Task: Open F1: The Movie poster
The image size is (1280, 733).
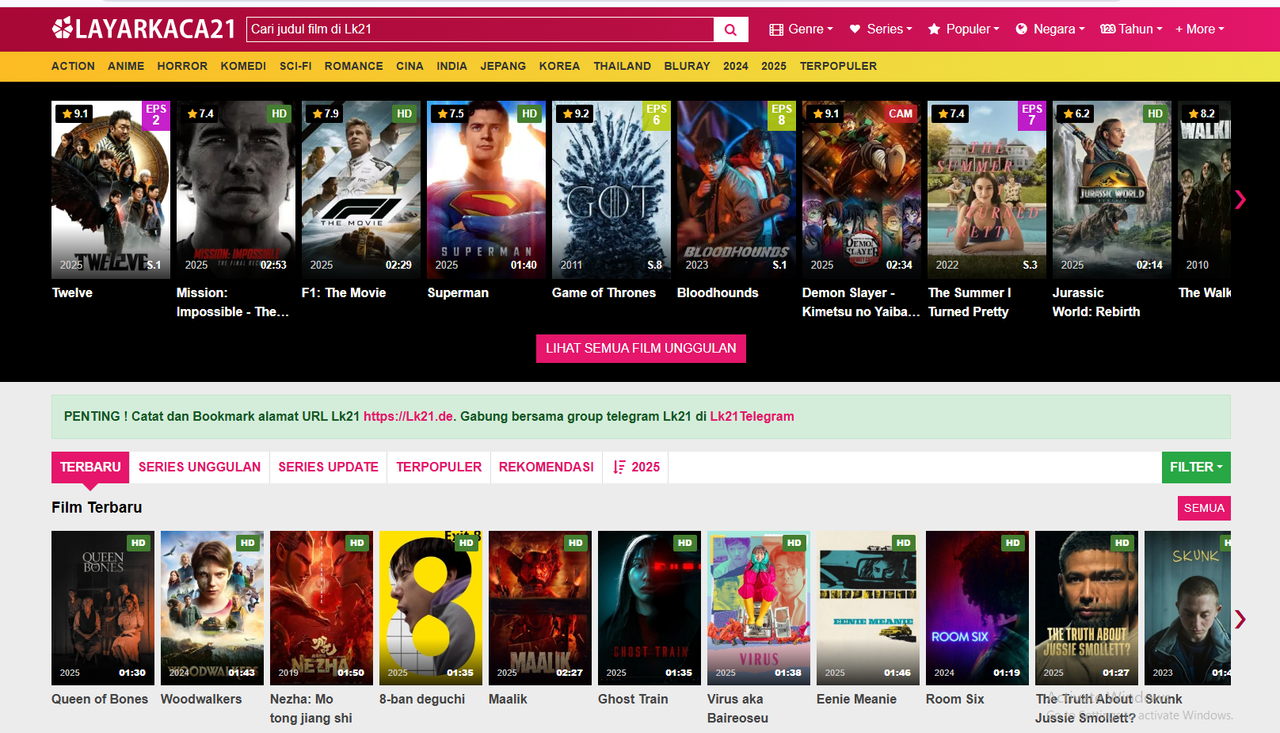Action: tap(361, 190)
